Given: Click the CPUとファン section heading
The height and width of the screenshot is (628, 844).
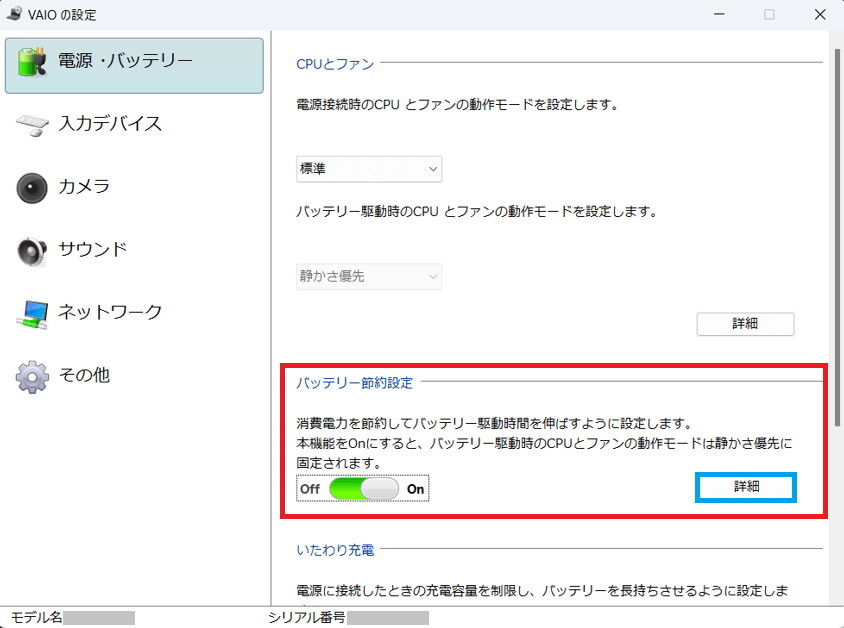Looking at the screenshot, I should (335, 64).
